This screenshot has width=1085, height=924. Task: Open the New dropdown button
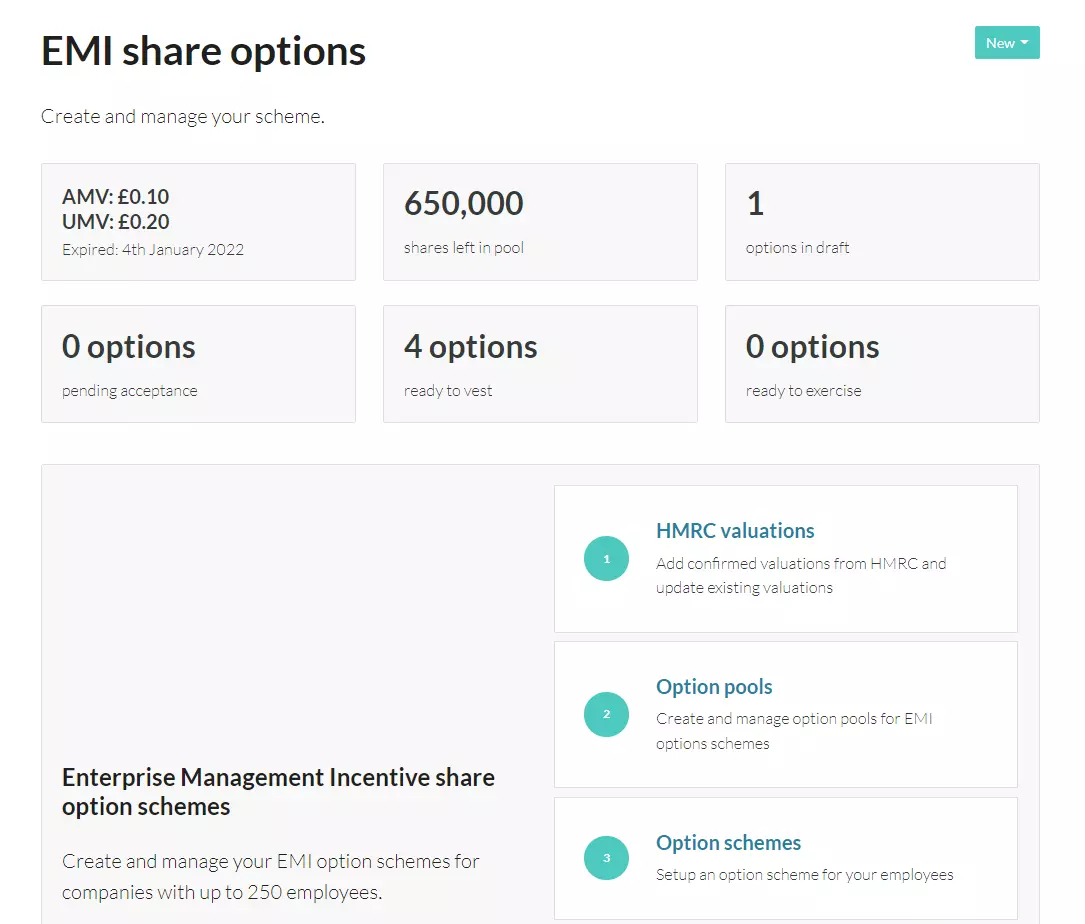1007,43
